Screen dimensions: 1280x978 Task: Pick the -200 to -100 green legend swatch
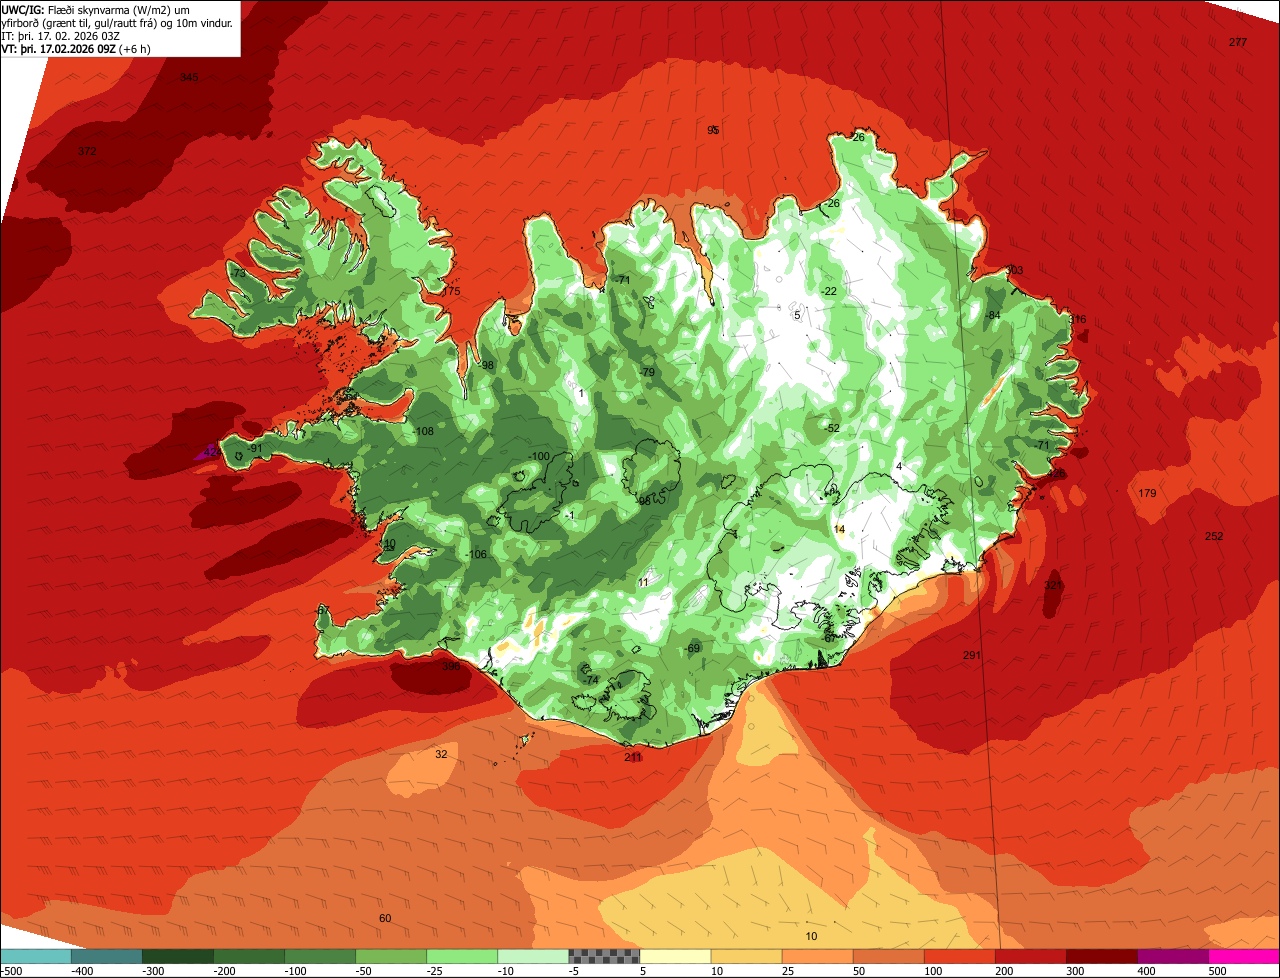pos(249,956)
